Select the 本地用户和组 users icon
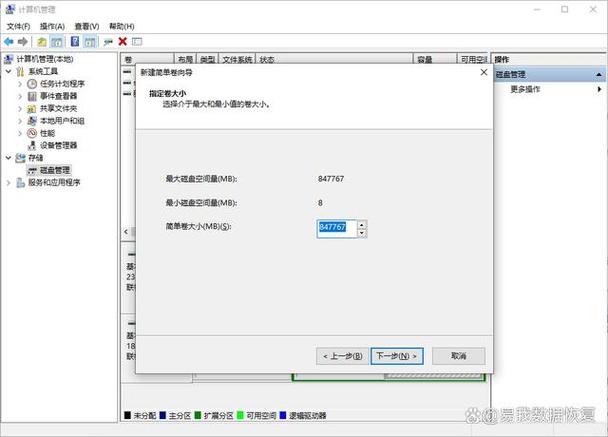Image resolution: width=608 pixels, height=437 pixels. click(32, 121)
